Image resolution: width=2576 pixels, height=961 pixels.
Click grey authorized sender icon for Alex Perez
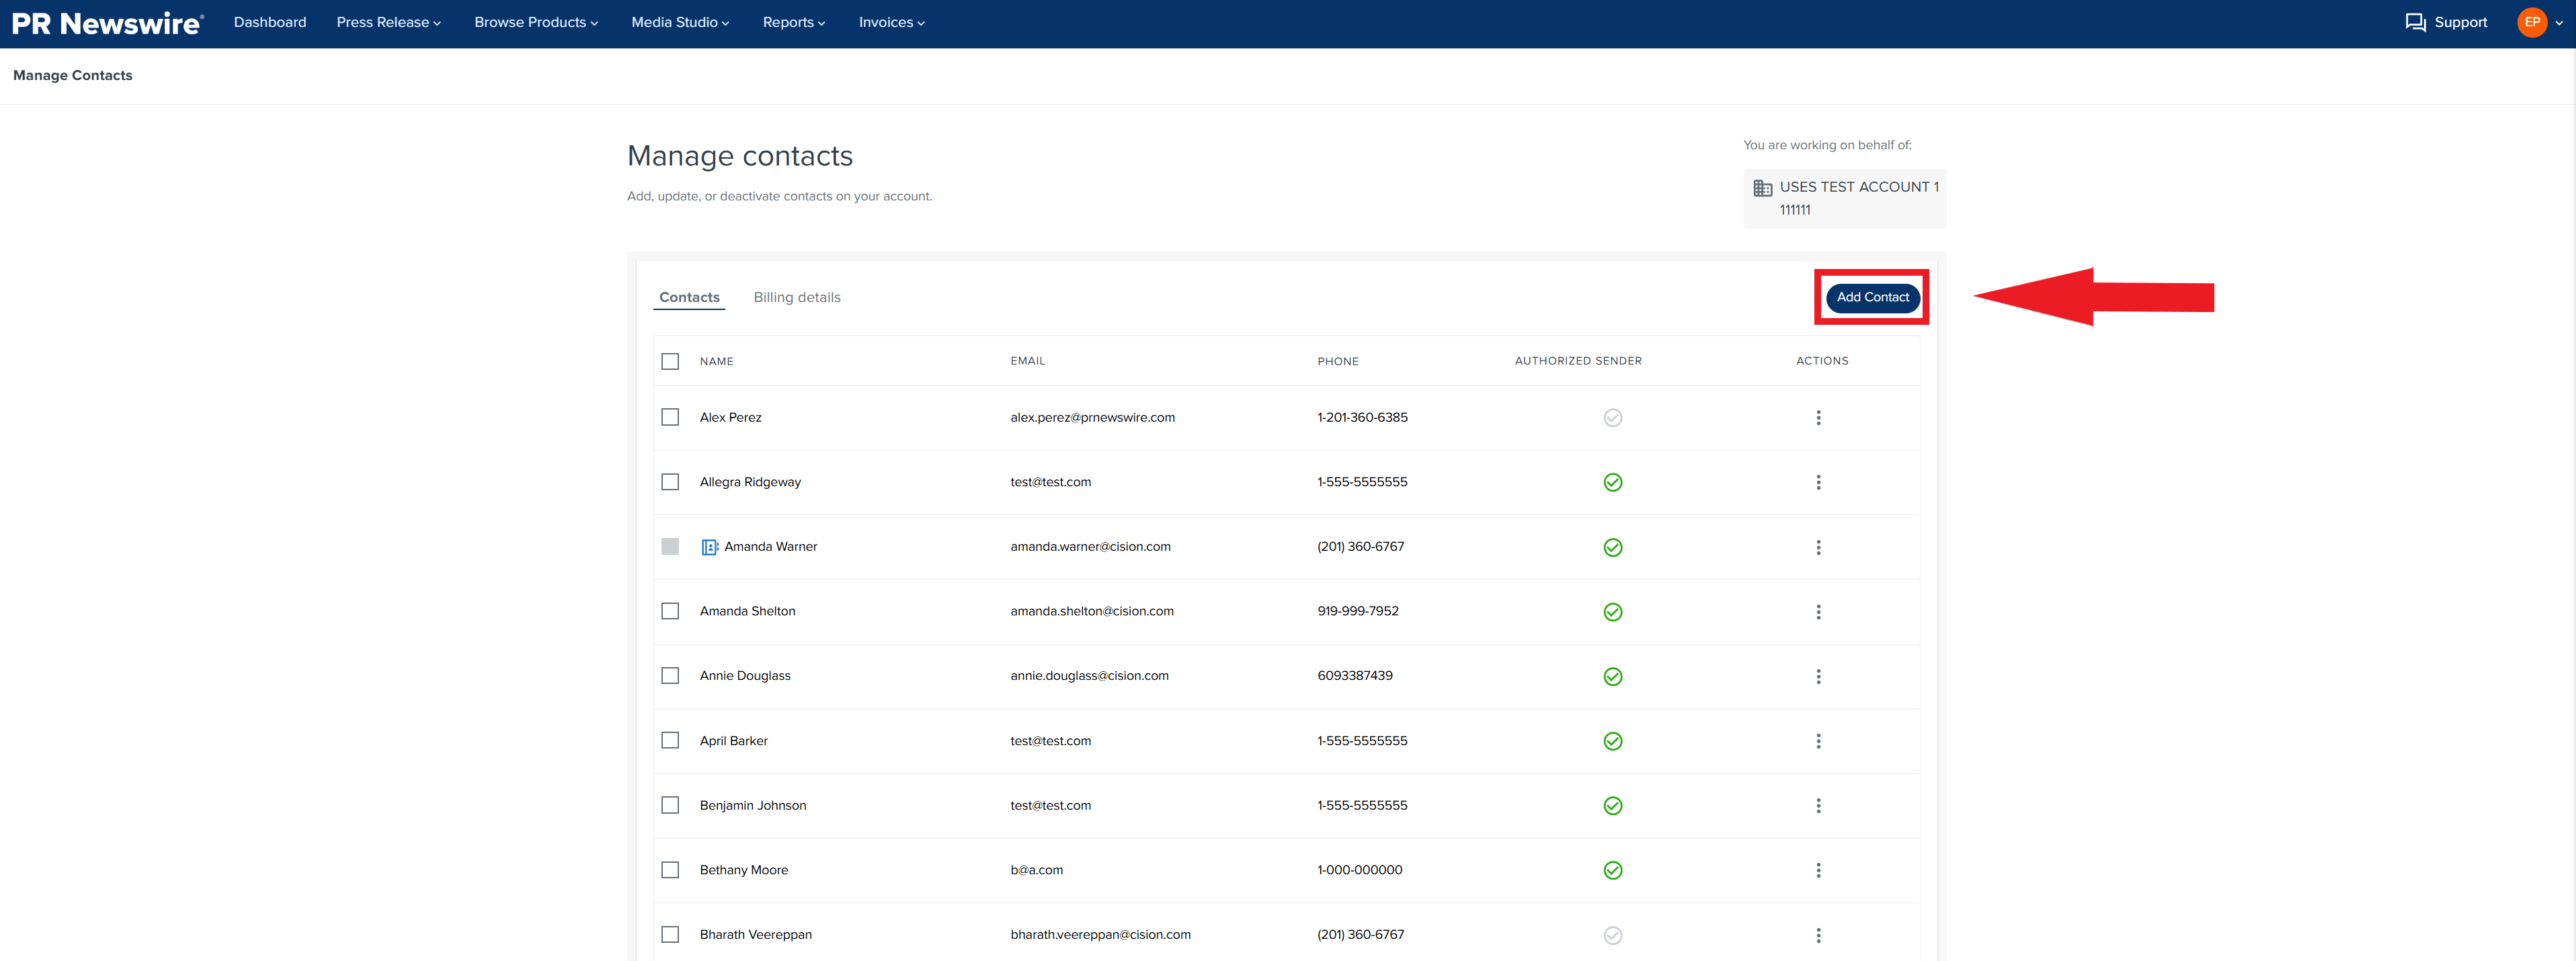[x=1612, y=418]
